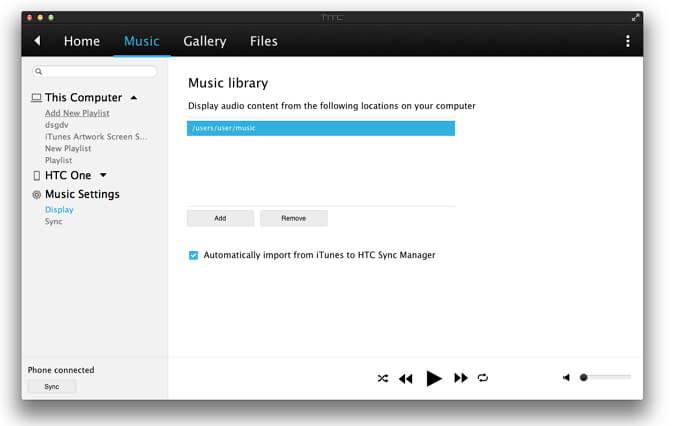
Task: Click the back arrow icon
Action: (x=37, y=41)
